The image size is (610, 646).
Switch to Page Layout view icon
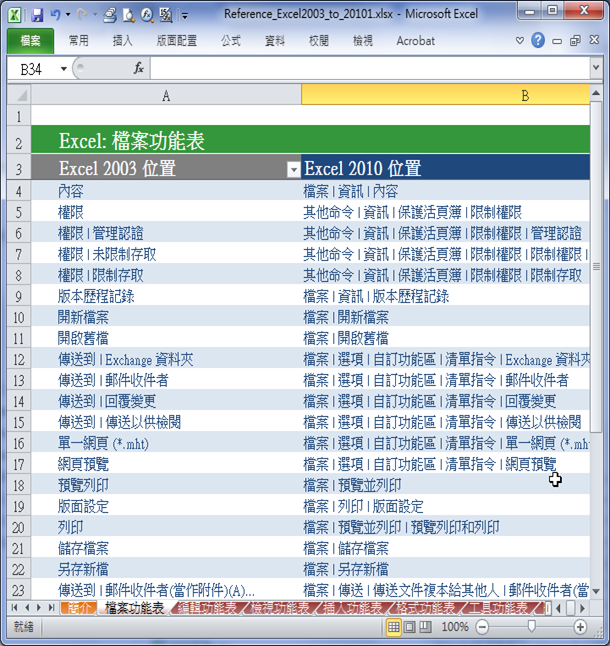click(x=409, y=627)
